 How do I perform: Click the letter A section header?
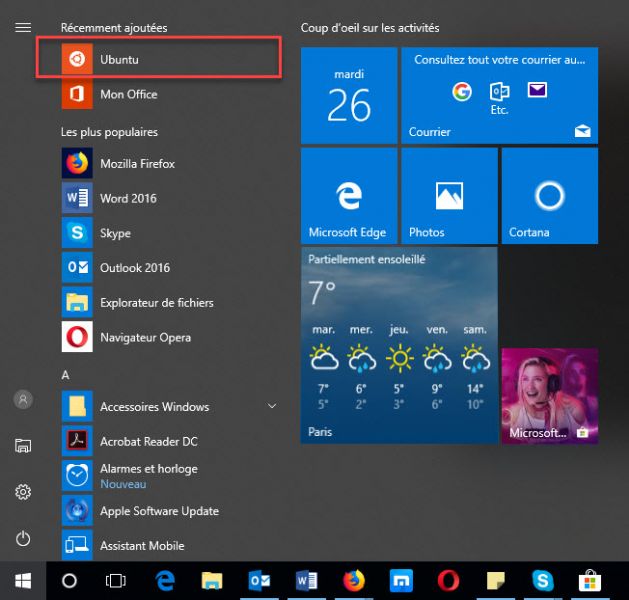[65, 375]
